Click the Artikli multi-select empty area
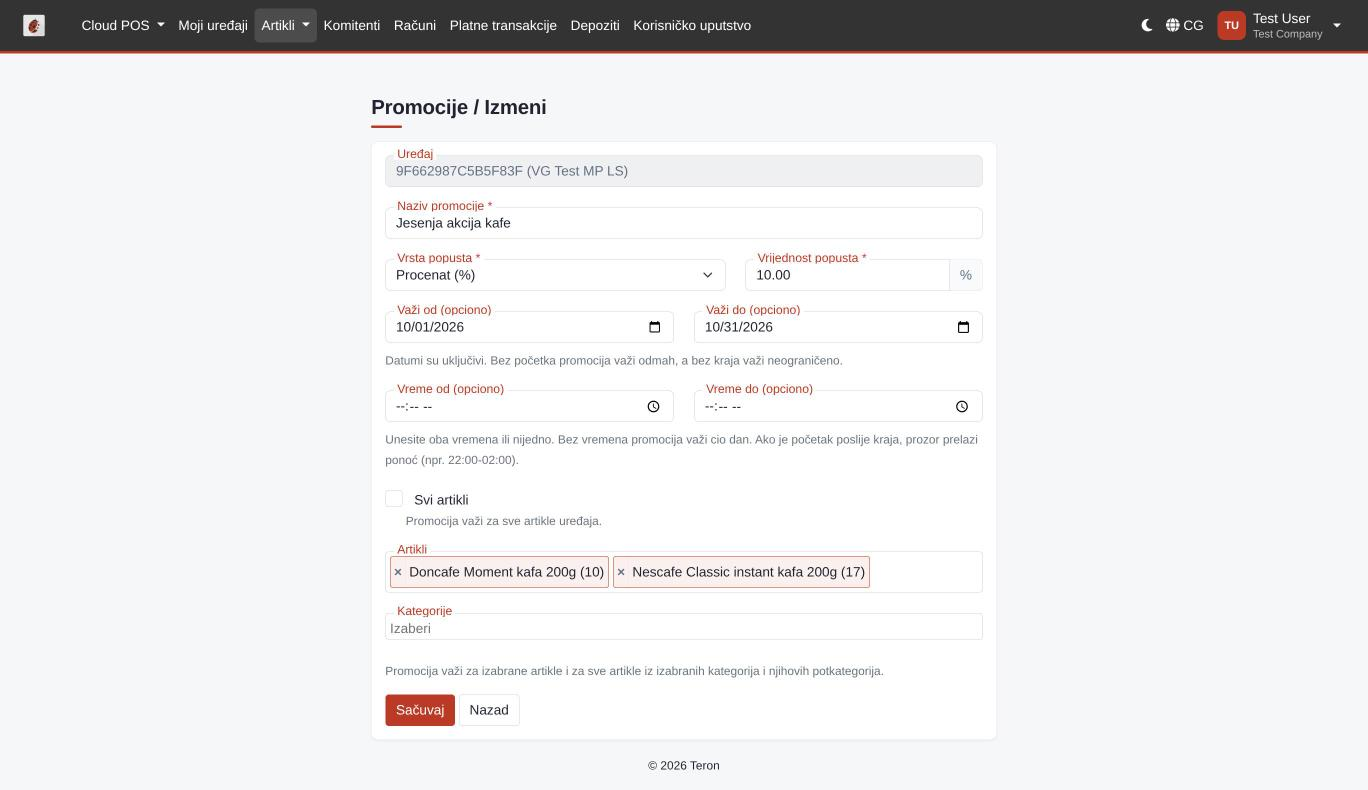The image size is (1368, 790). click(x=926, y=572)
